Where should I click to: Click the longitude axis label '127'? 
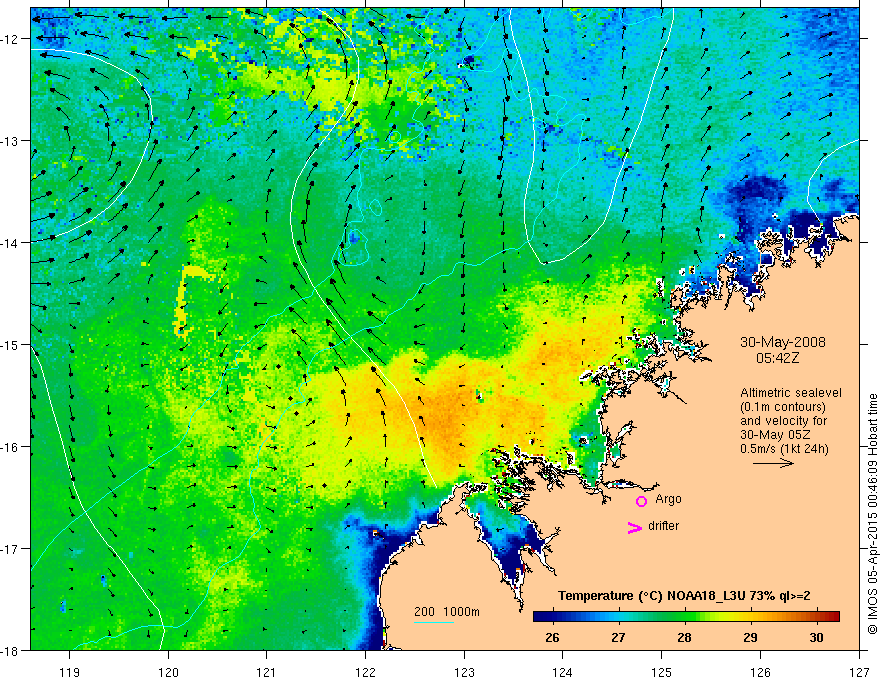pyautogui.click(x=859, y=672)
